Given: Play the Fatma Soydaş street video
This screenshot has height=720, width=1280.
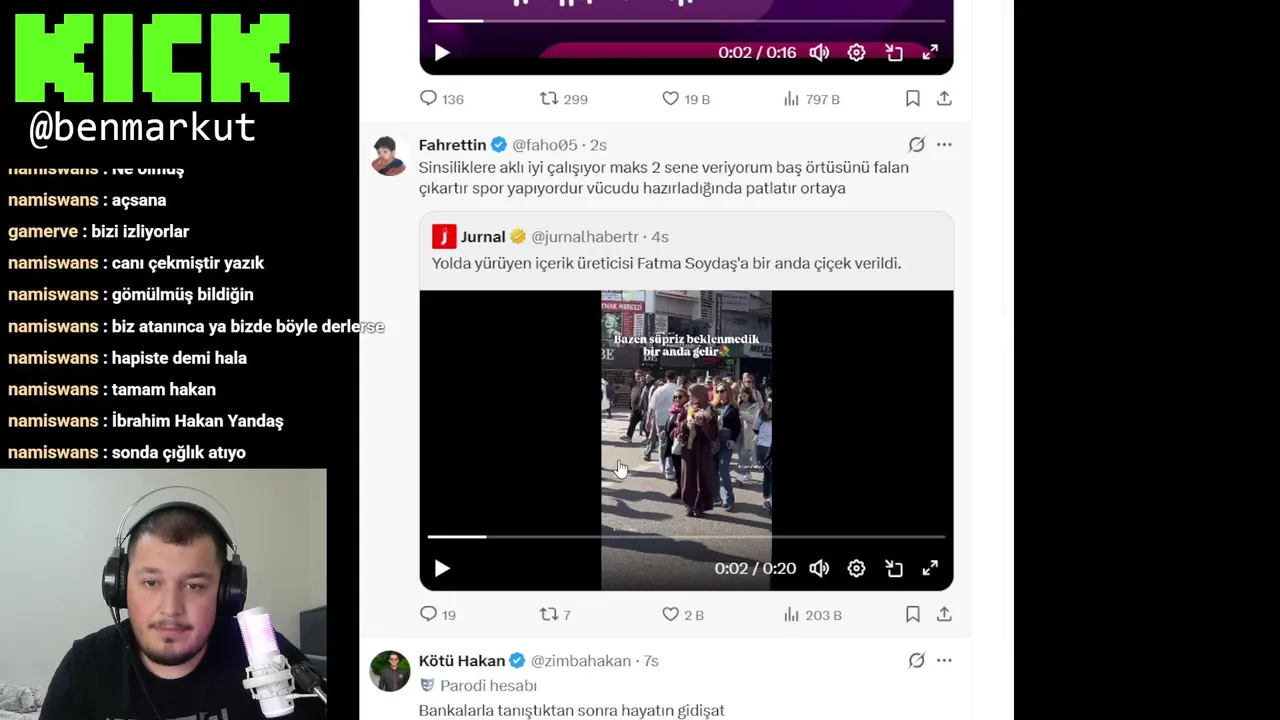Looking at the screenshot, I should tap(442, 569).
